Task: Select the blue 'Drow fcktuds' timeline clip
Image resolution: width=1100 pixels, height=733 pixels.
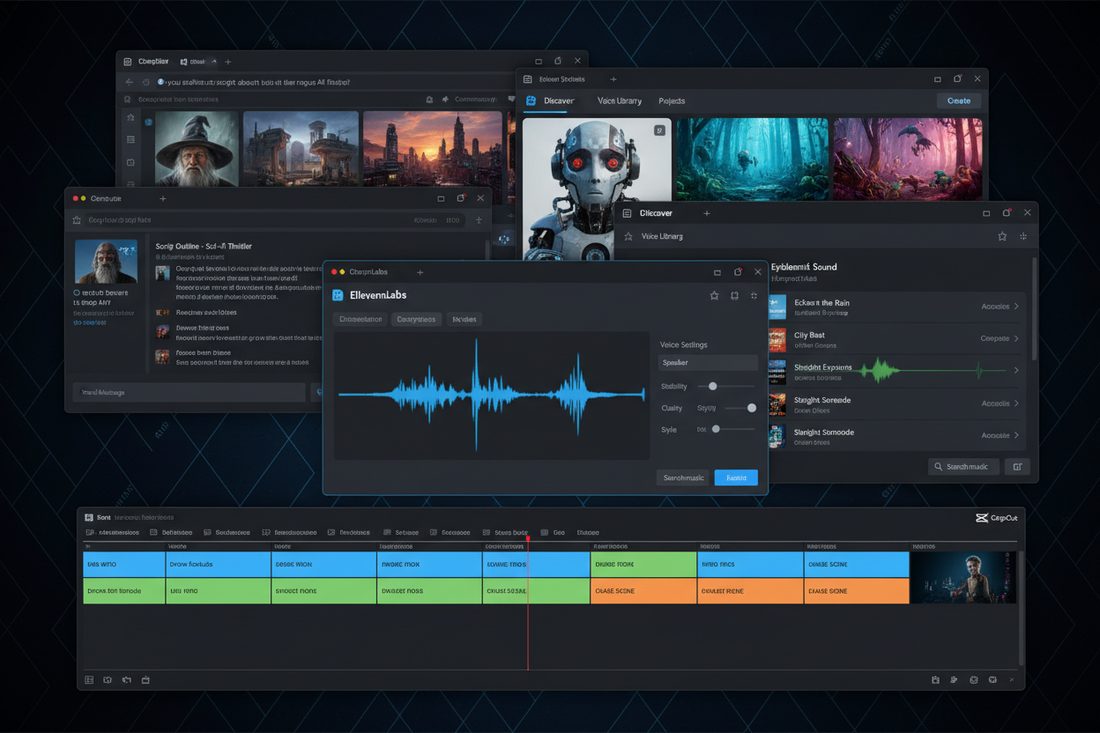Action: 218,564
